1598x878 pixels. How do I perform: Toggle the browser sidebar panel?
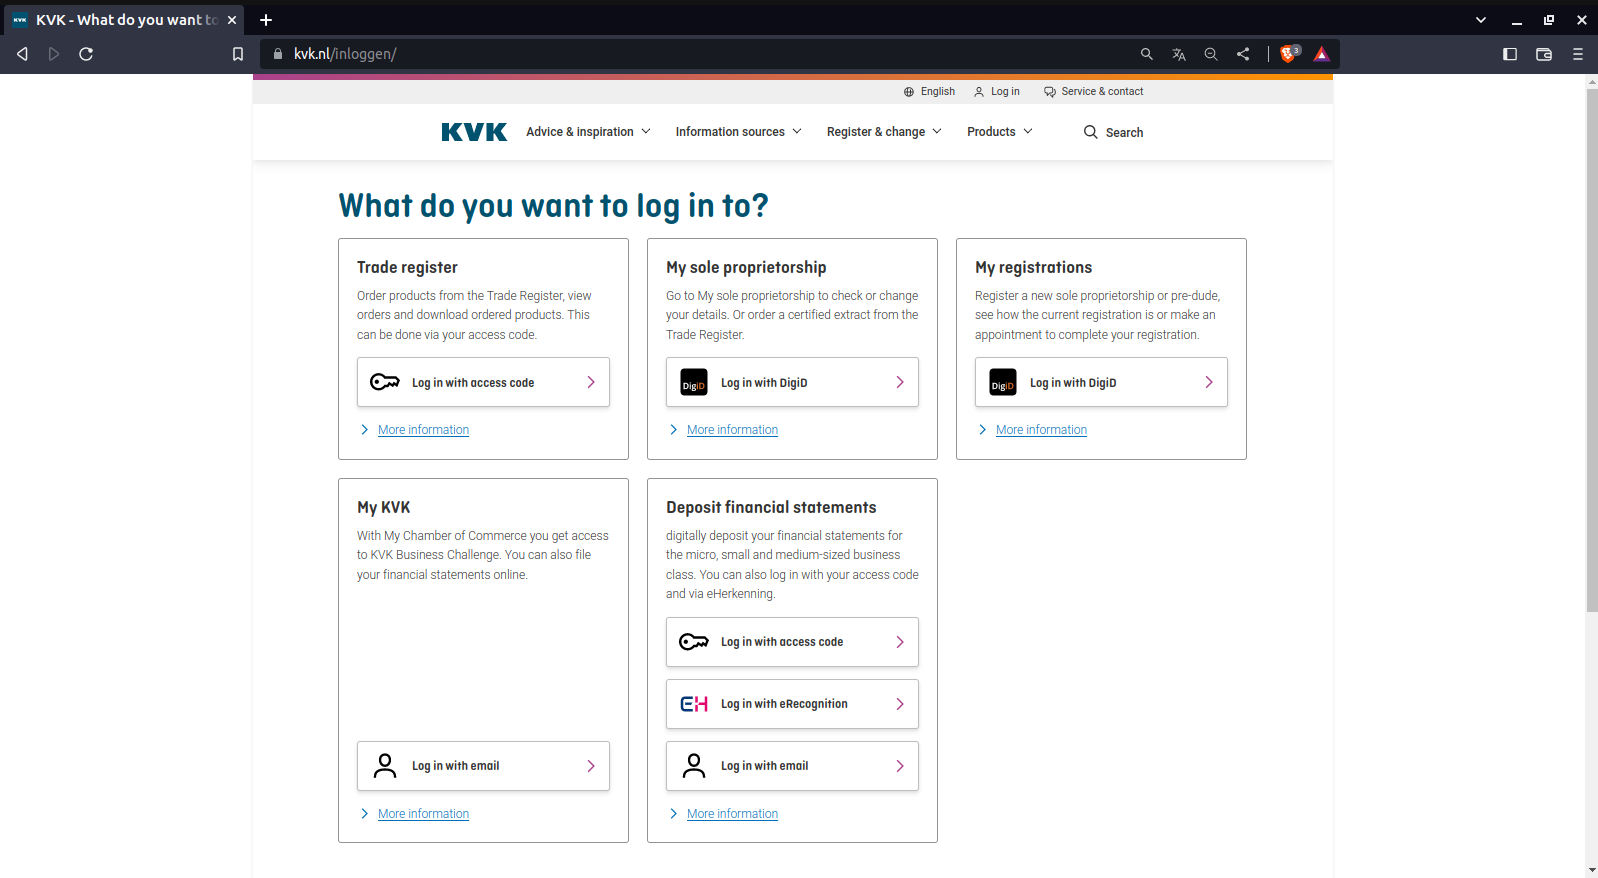tap(1510, 54)
